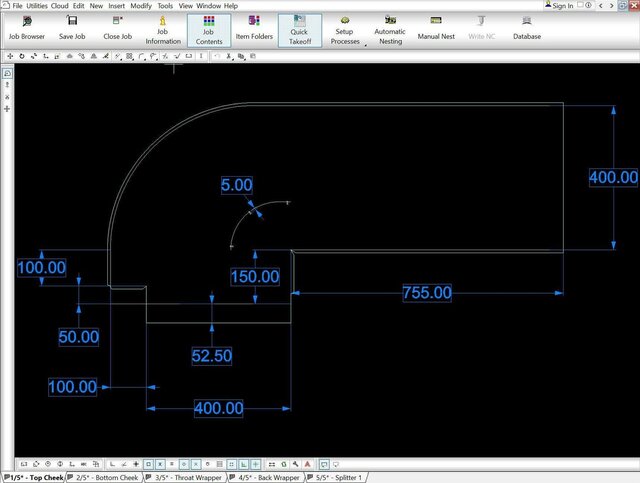Expand the Setup Processes dropdown
This screenshot has width=640, height=483.
pyautogui.click(x=366, y=45)
